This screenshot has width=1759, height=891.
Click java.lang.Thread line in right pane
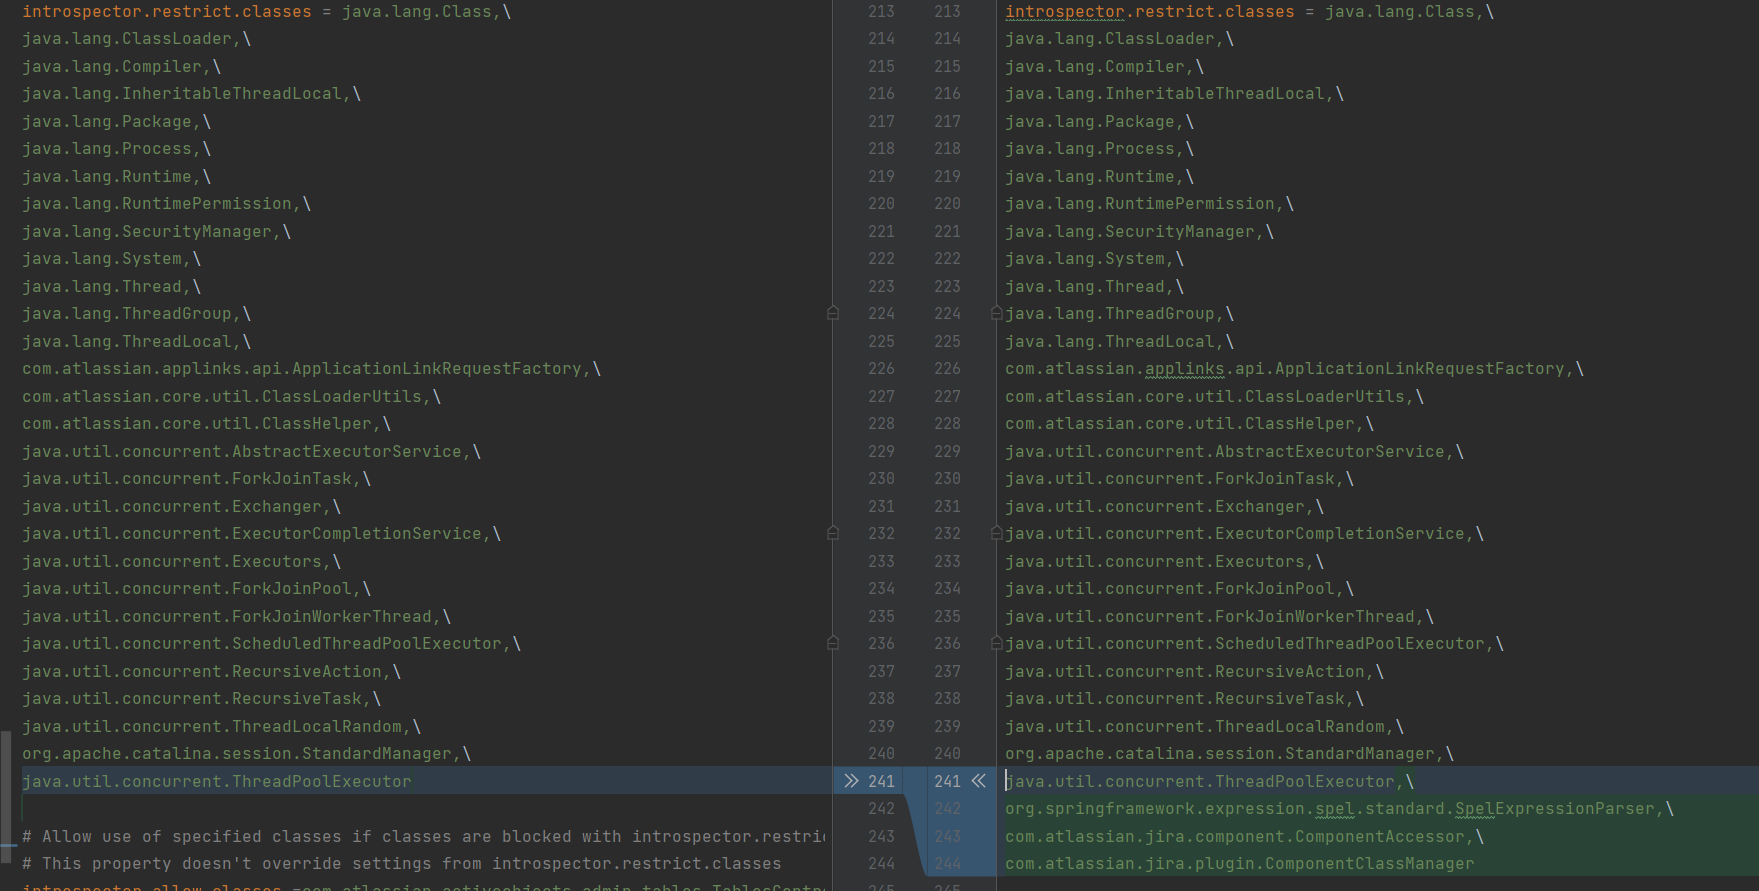point(1094,287)
